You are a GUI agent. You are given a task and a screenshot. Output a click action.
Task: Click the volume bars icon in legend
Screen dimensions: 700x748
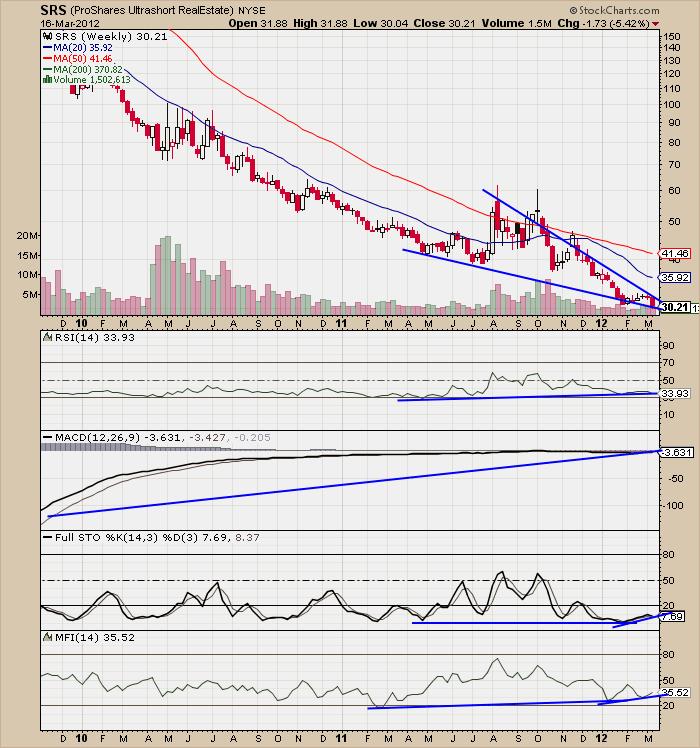pyautogui.click(x=48, y=80)
